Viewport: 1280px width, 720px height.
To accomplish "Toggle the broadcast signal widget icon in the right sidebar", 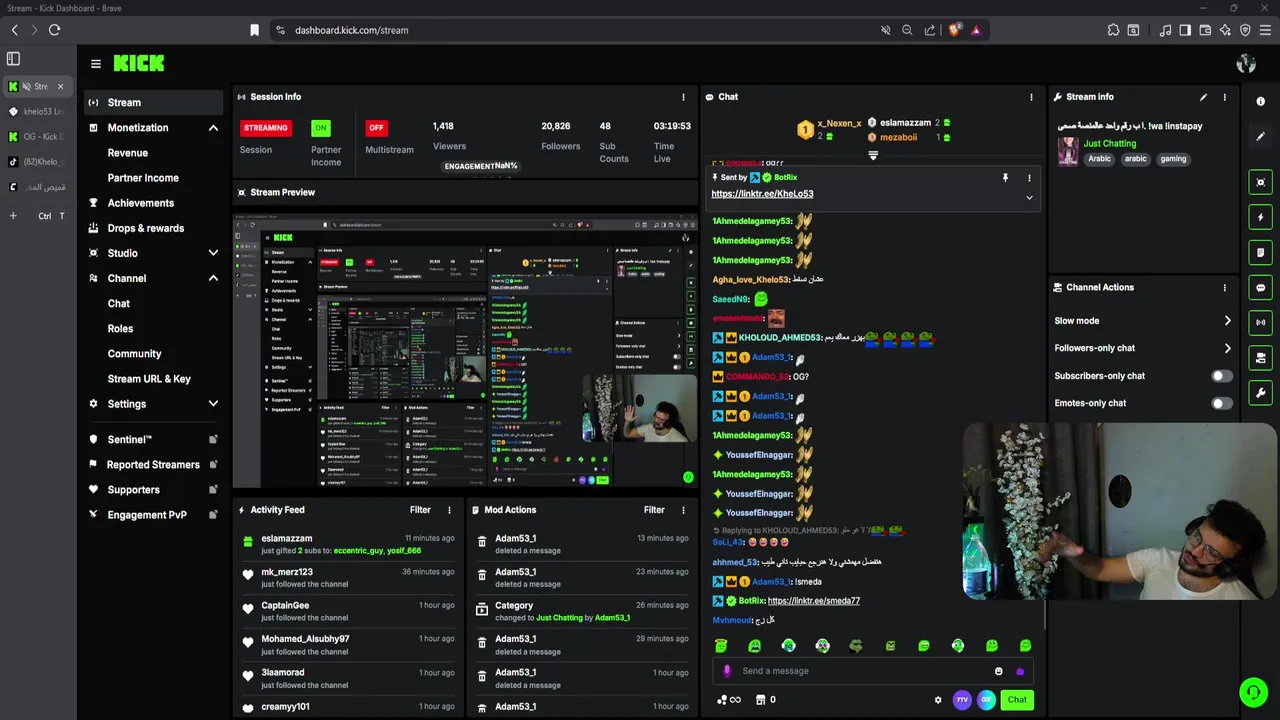I will pyautogui.click(x=1260, y=322).
